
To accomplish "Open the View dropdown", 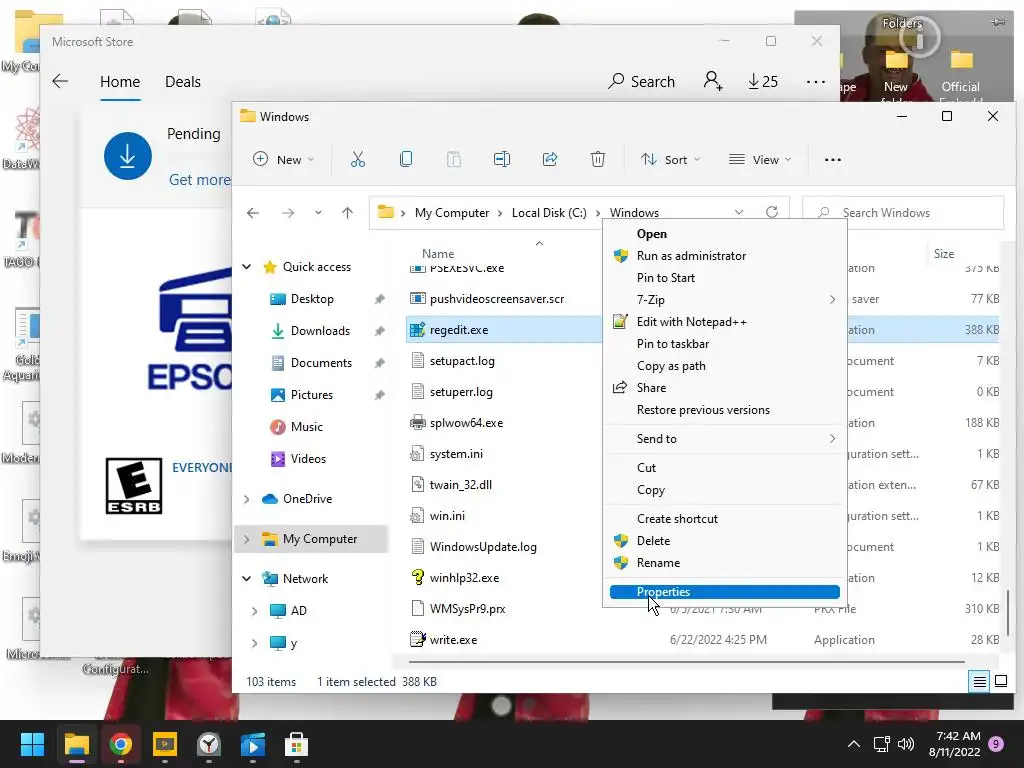I will pos(760,159).
